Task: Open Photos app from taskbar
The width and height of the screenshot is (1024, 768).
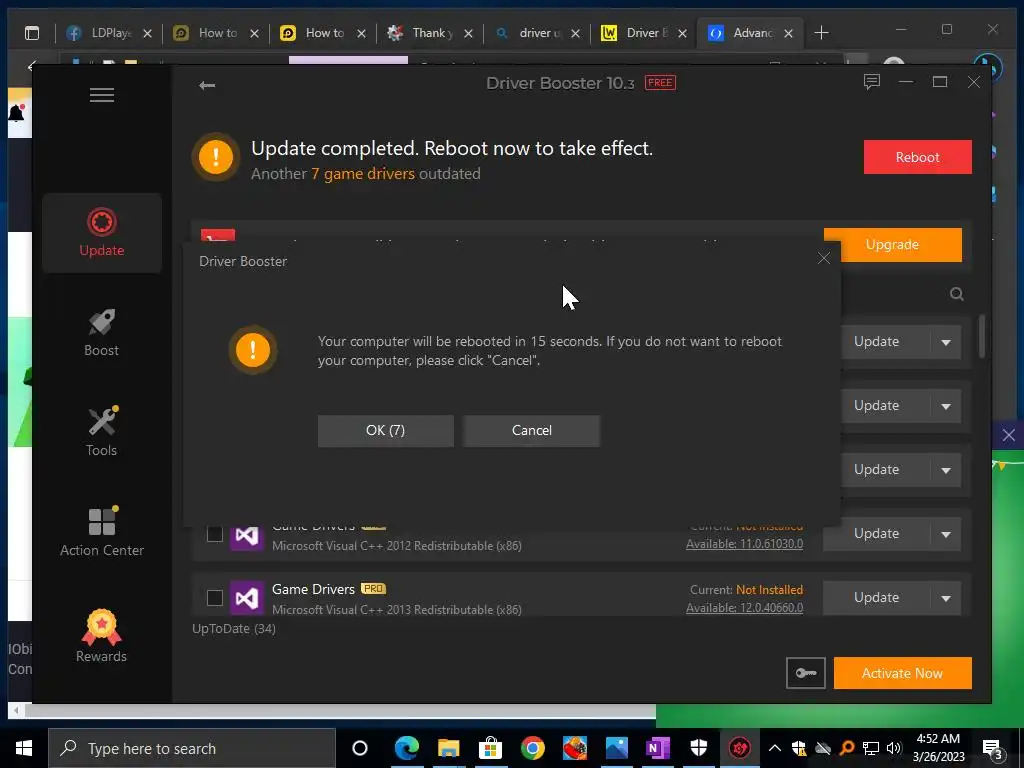Action: [616, 748]
